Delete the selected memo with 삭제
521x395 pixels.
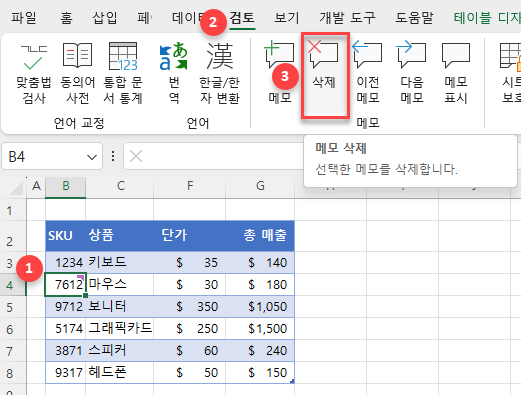325,75
